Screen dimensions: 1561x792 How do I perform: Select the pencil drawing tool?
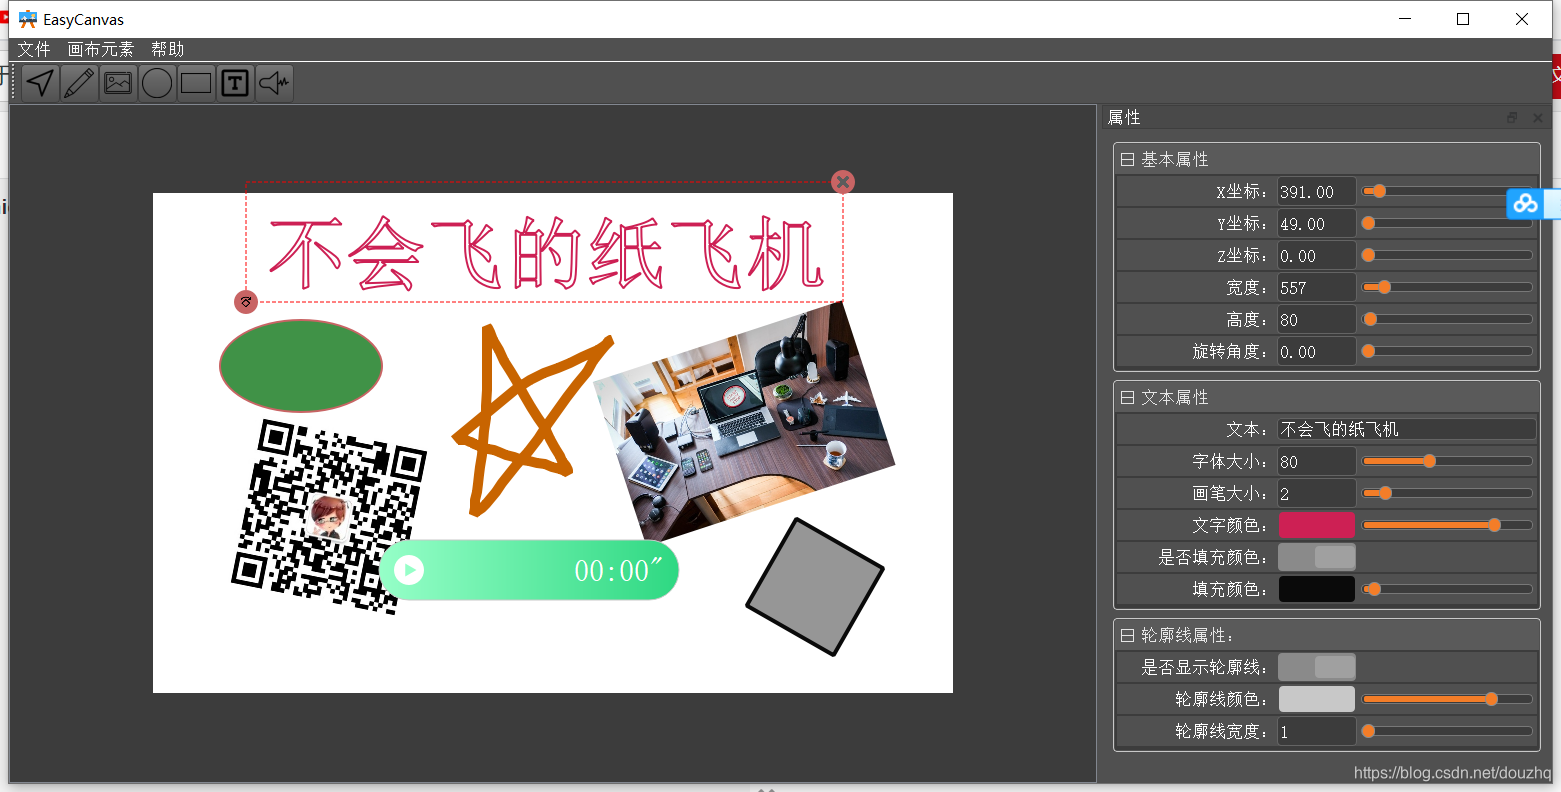[x=78, y=83]
